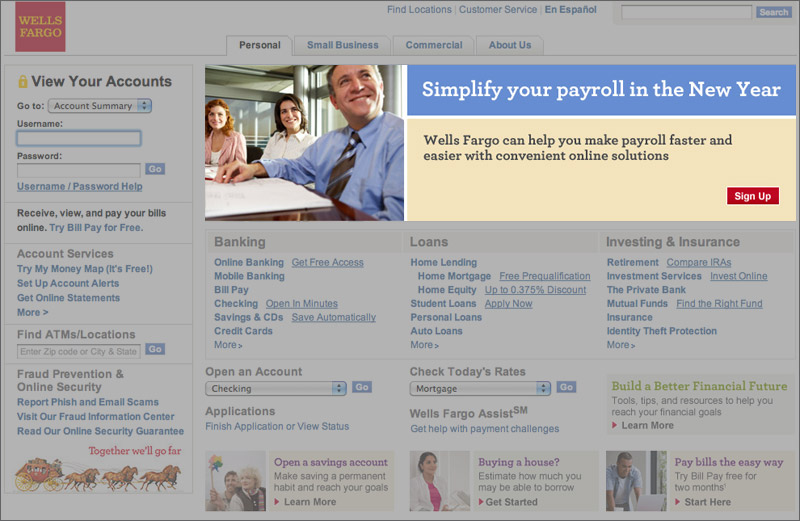Viewport: 800px width, 521px height.
Task: Click the stagecoach and horses image
Action: (97, 475)
